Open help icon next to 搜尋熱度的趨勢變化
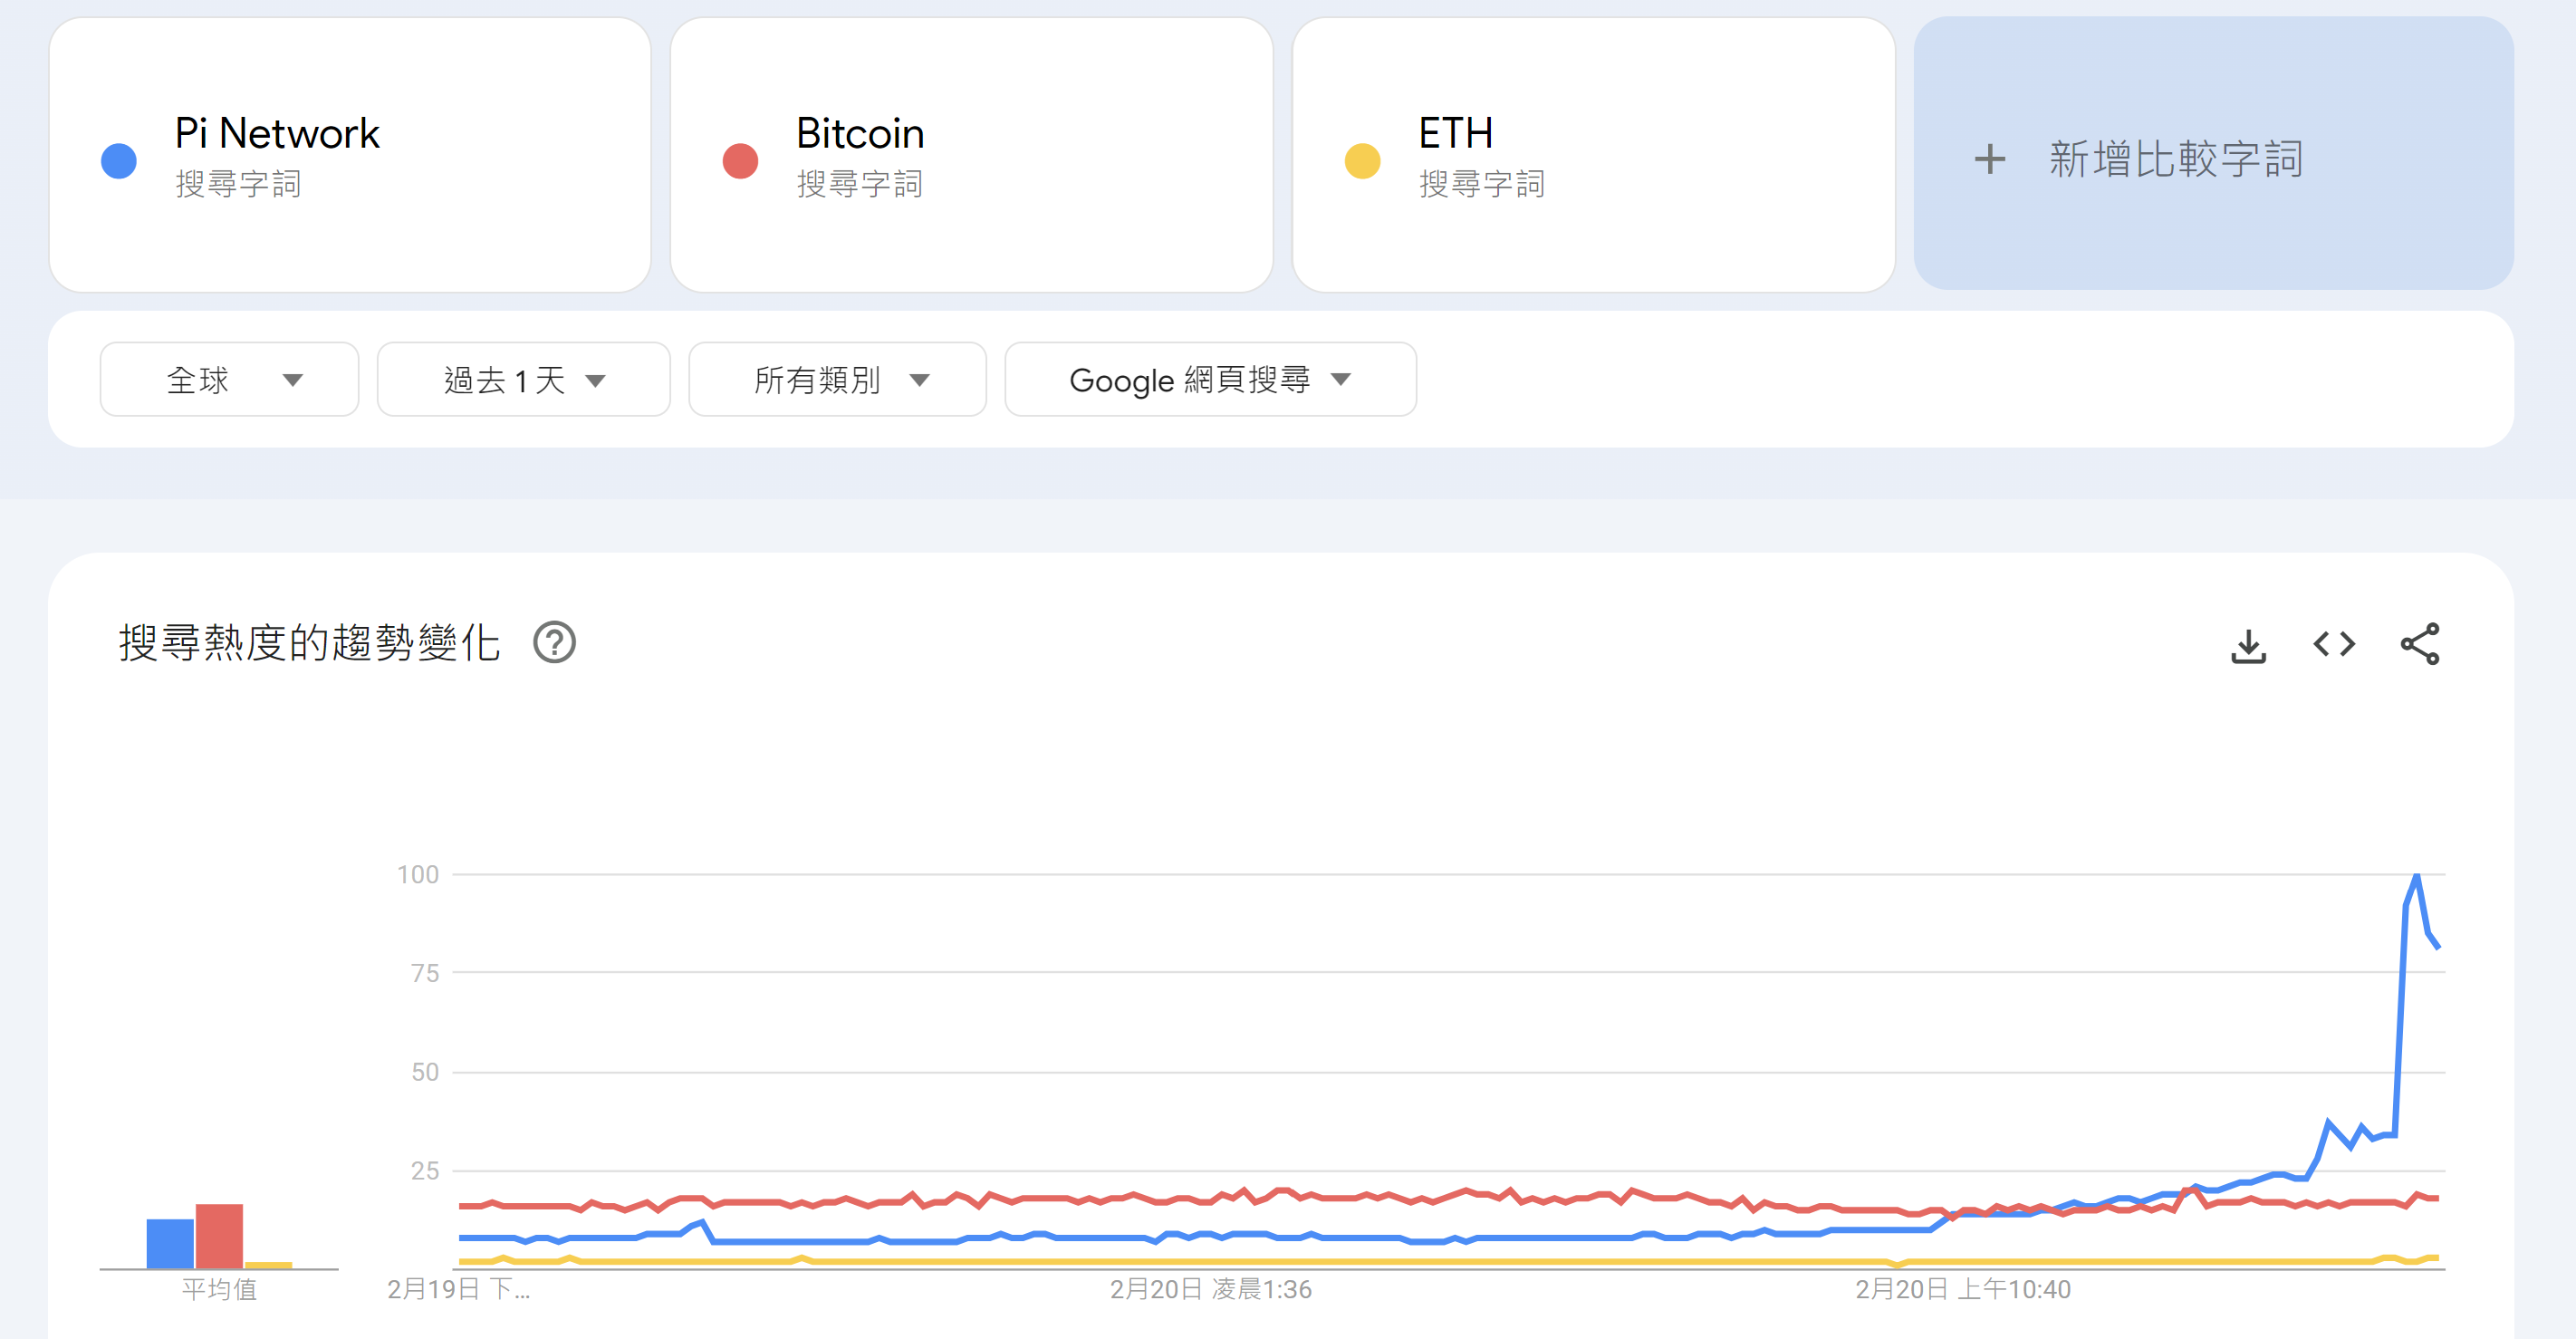The width and height of the screenshot is (2576, 1339). coord(554,643)
